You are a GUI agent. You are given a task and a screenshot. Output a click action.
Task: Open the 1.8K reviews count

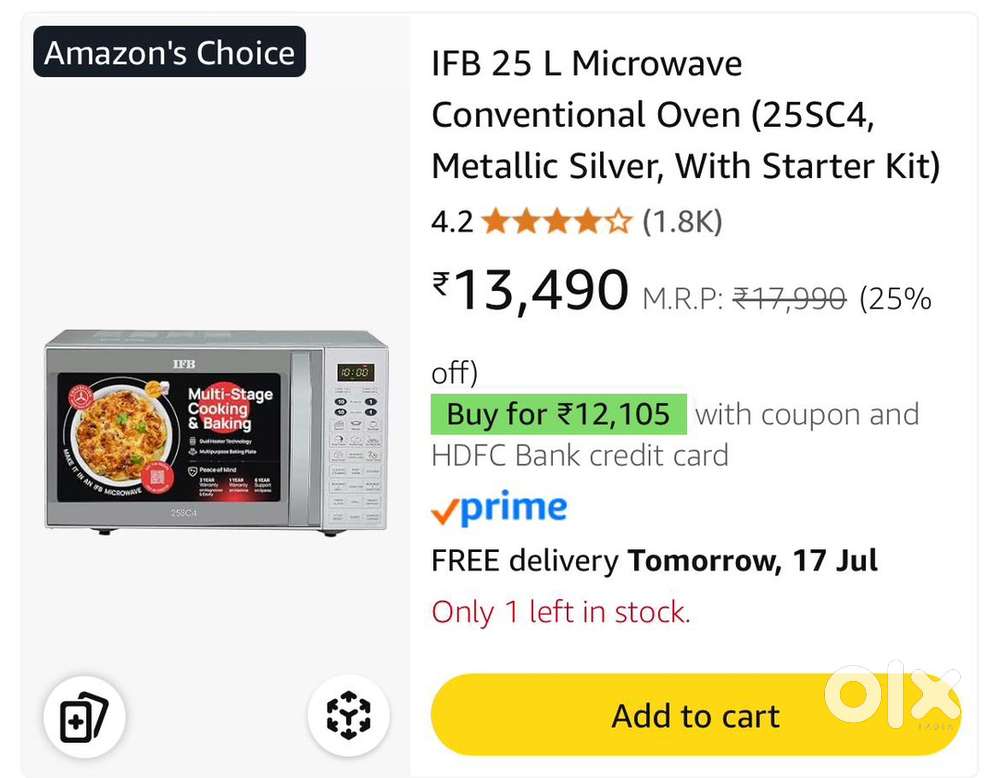tap(681, 221)
